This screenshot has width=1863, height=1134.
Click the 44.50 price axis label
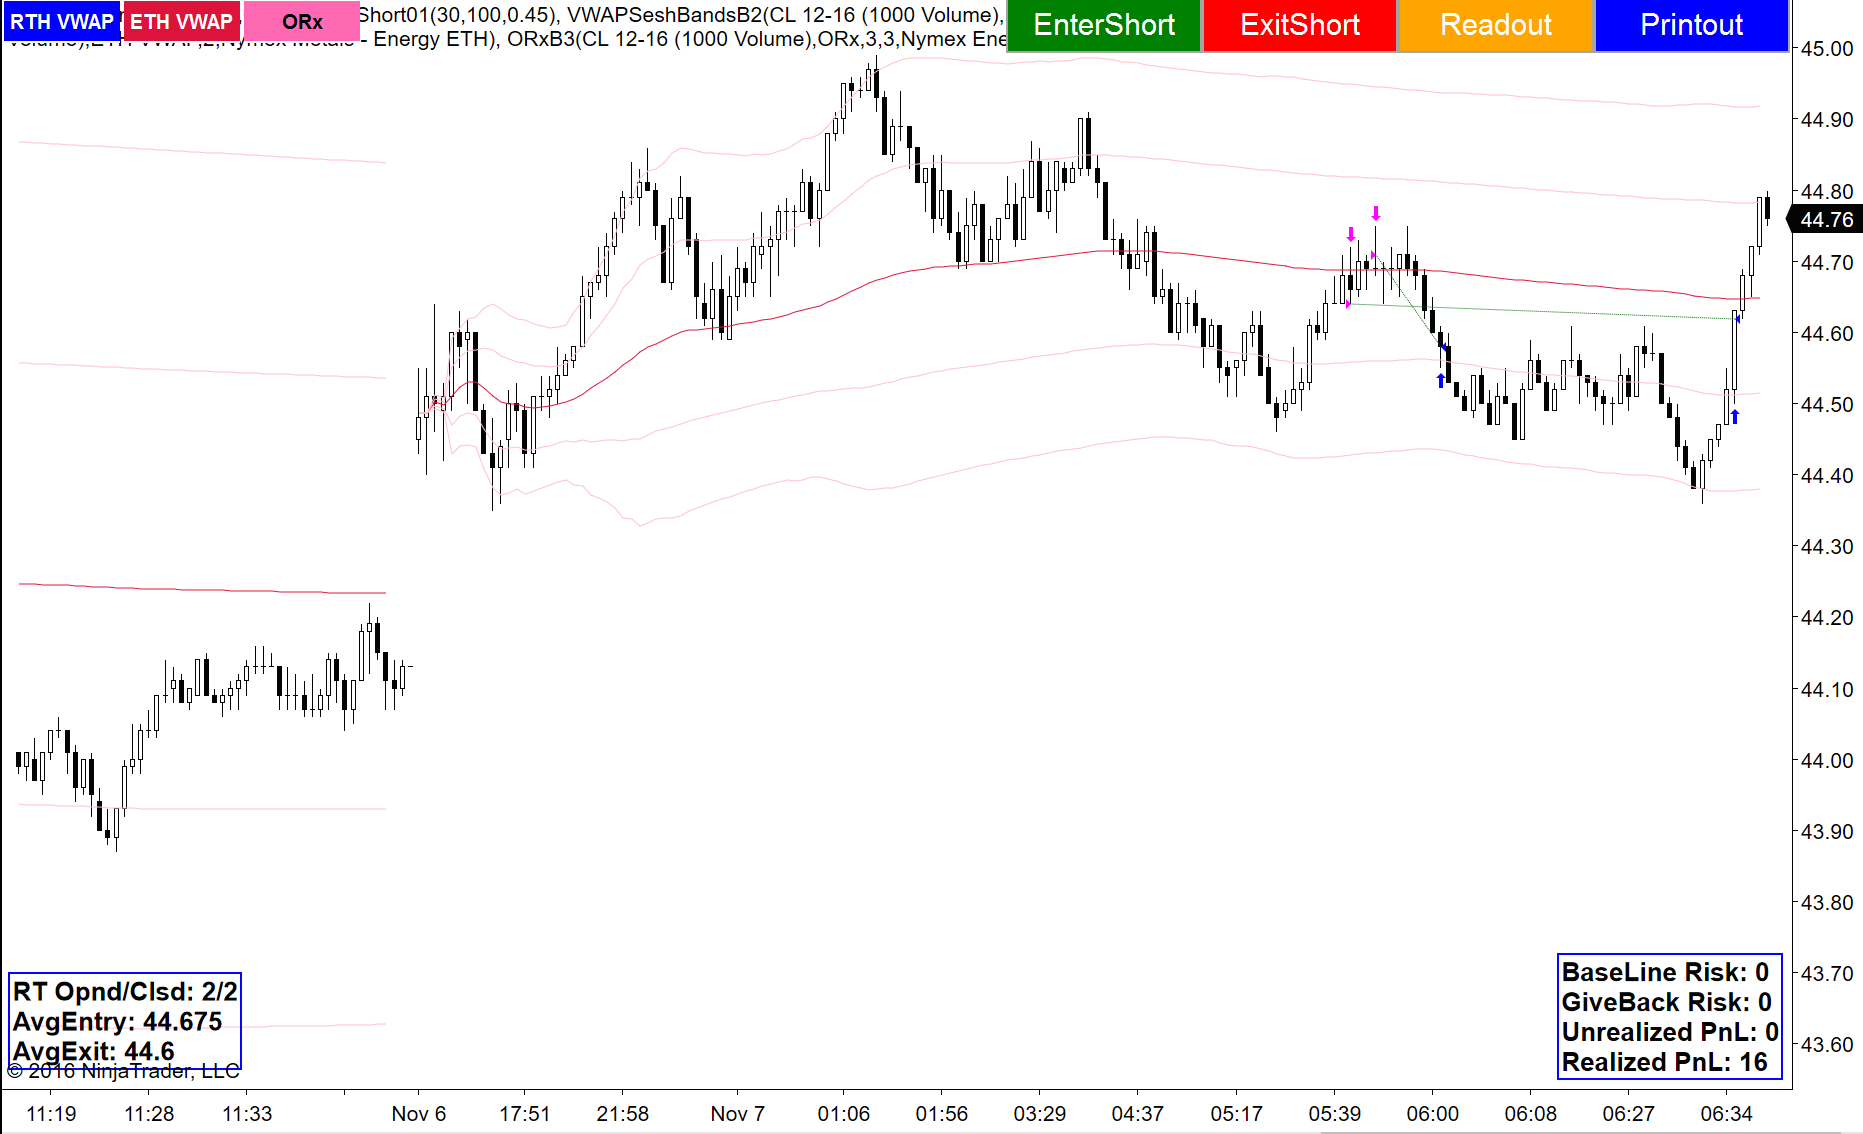pos(1827,405)
